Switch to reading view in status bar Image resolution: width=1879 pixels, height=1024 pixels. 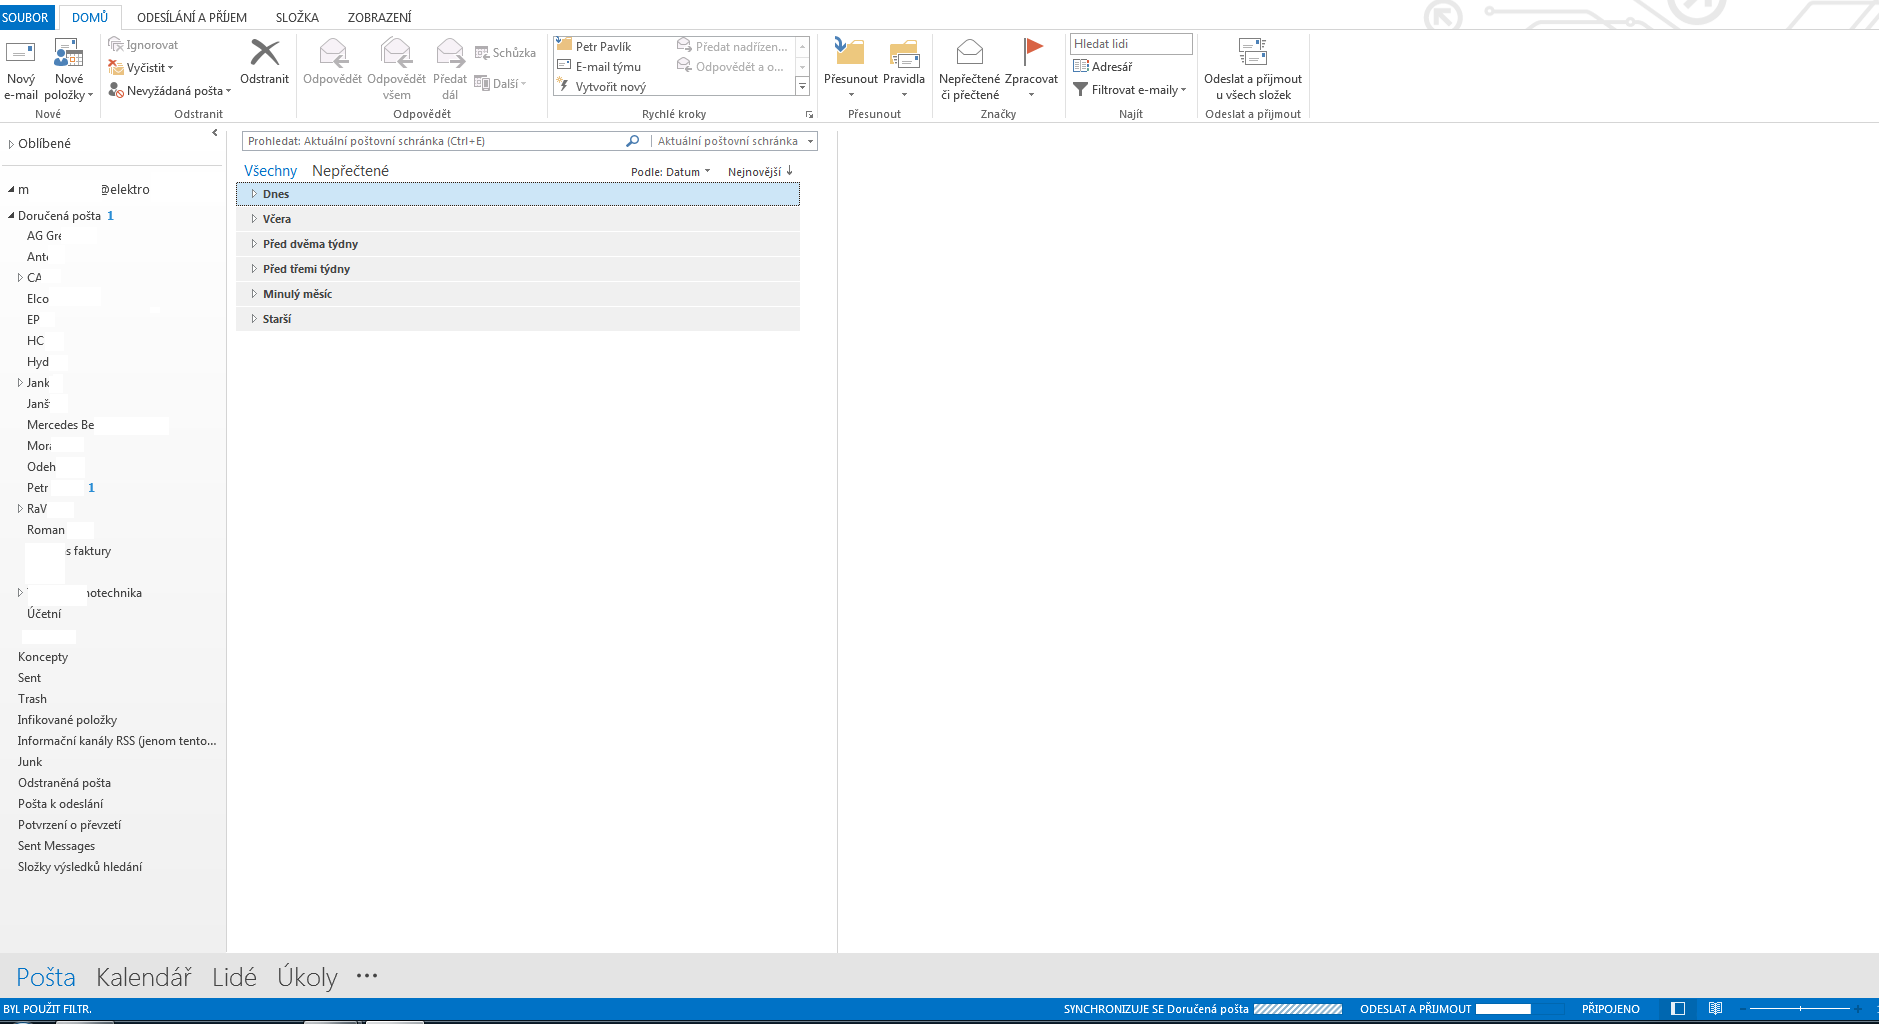1715,1009
